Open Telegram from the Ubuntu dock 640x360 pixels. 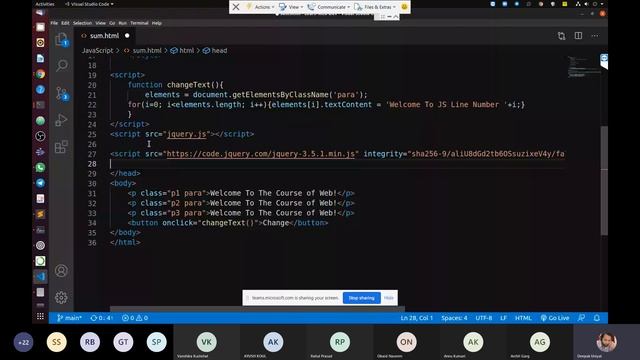pyautogui.click(x=40, y=183)
